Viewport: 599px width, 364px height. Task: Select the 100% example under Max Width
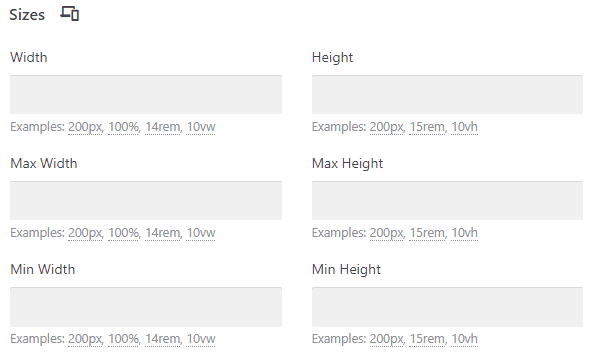(124, 233)
